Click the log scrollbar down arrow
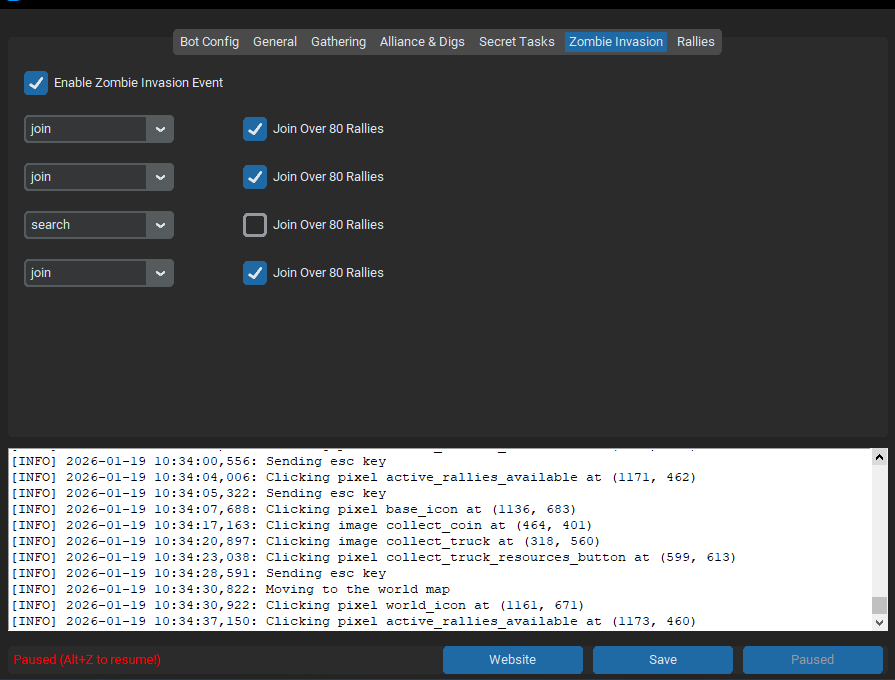Viewport: 895px width, 680px height. point(879,622)
